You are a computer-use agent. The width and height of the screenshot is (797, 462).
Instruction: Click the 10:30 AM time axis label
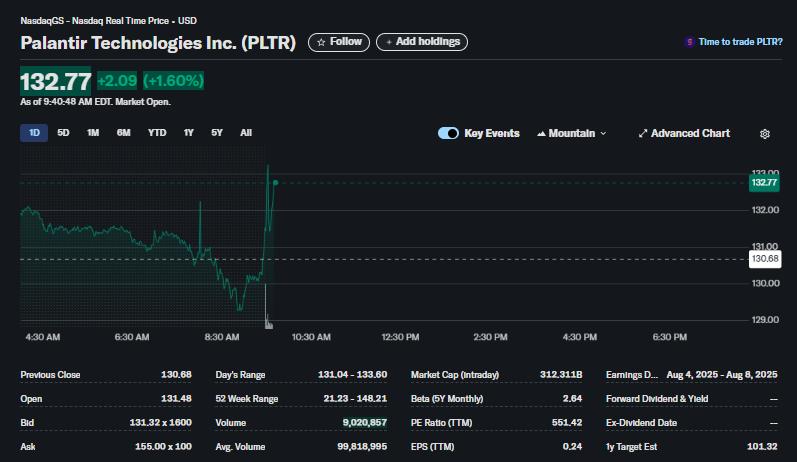(311, 337)
